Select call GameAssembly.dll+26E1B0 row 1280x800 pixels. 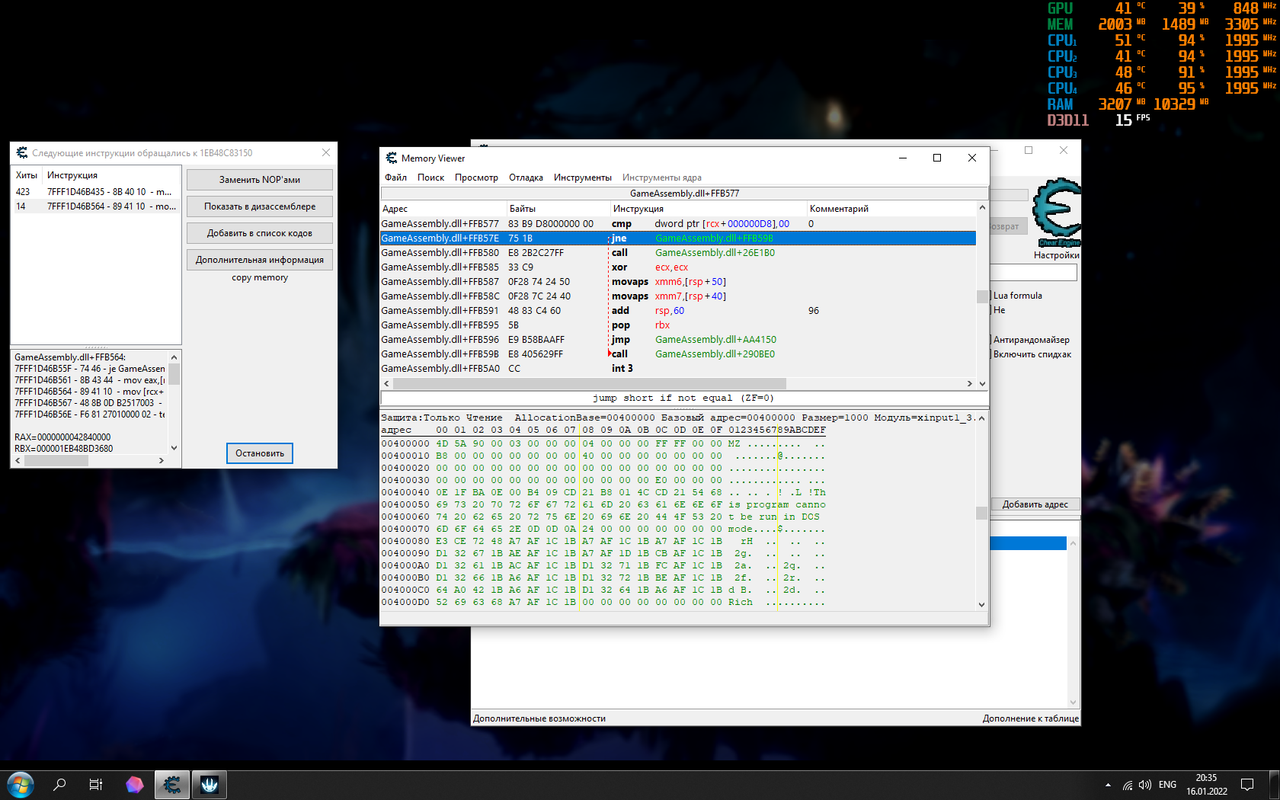click(x=678, y=253)
